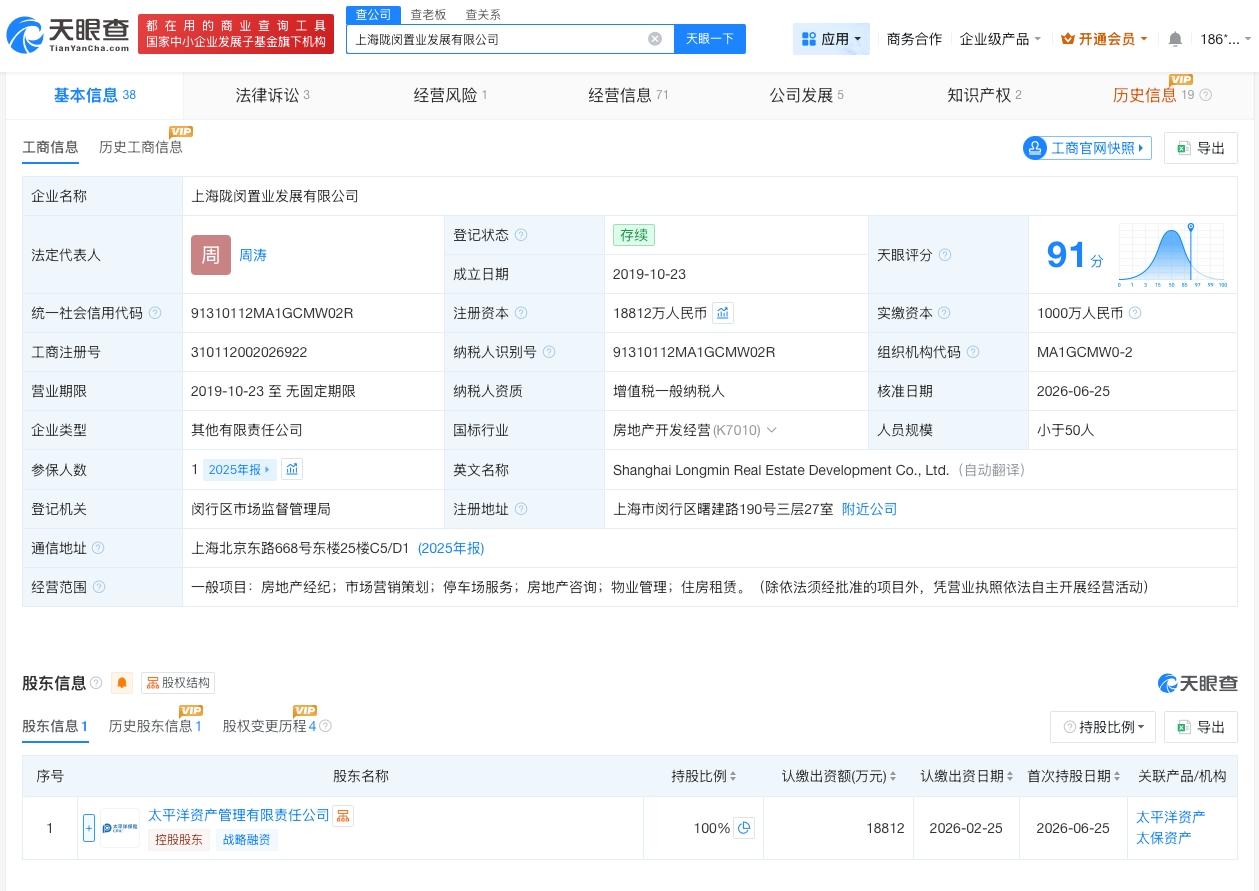Image resolution: width=1259 pixels, height=891 pixels.
Task: Open 太平洋资产管理有限责任公司 shareholder link
Action: point(239,815)
